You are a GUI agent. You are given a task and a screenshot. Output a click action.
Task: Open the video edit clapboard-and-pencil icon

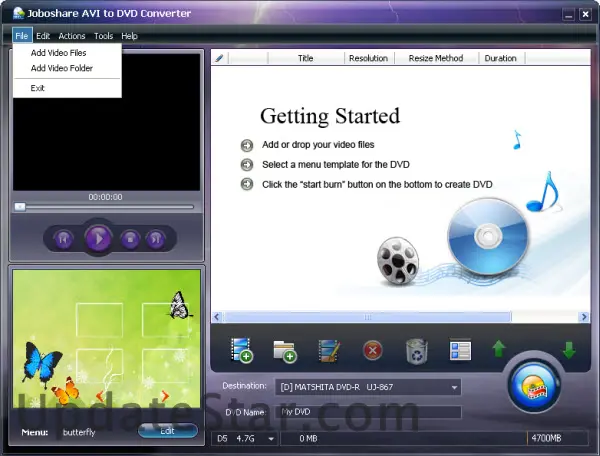(x=329, y=350)
